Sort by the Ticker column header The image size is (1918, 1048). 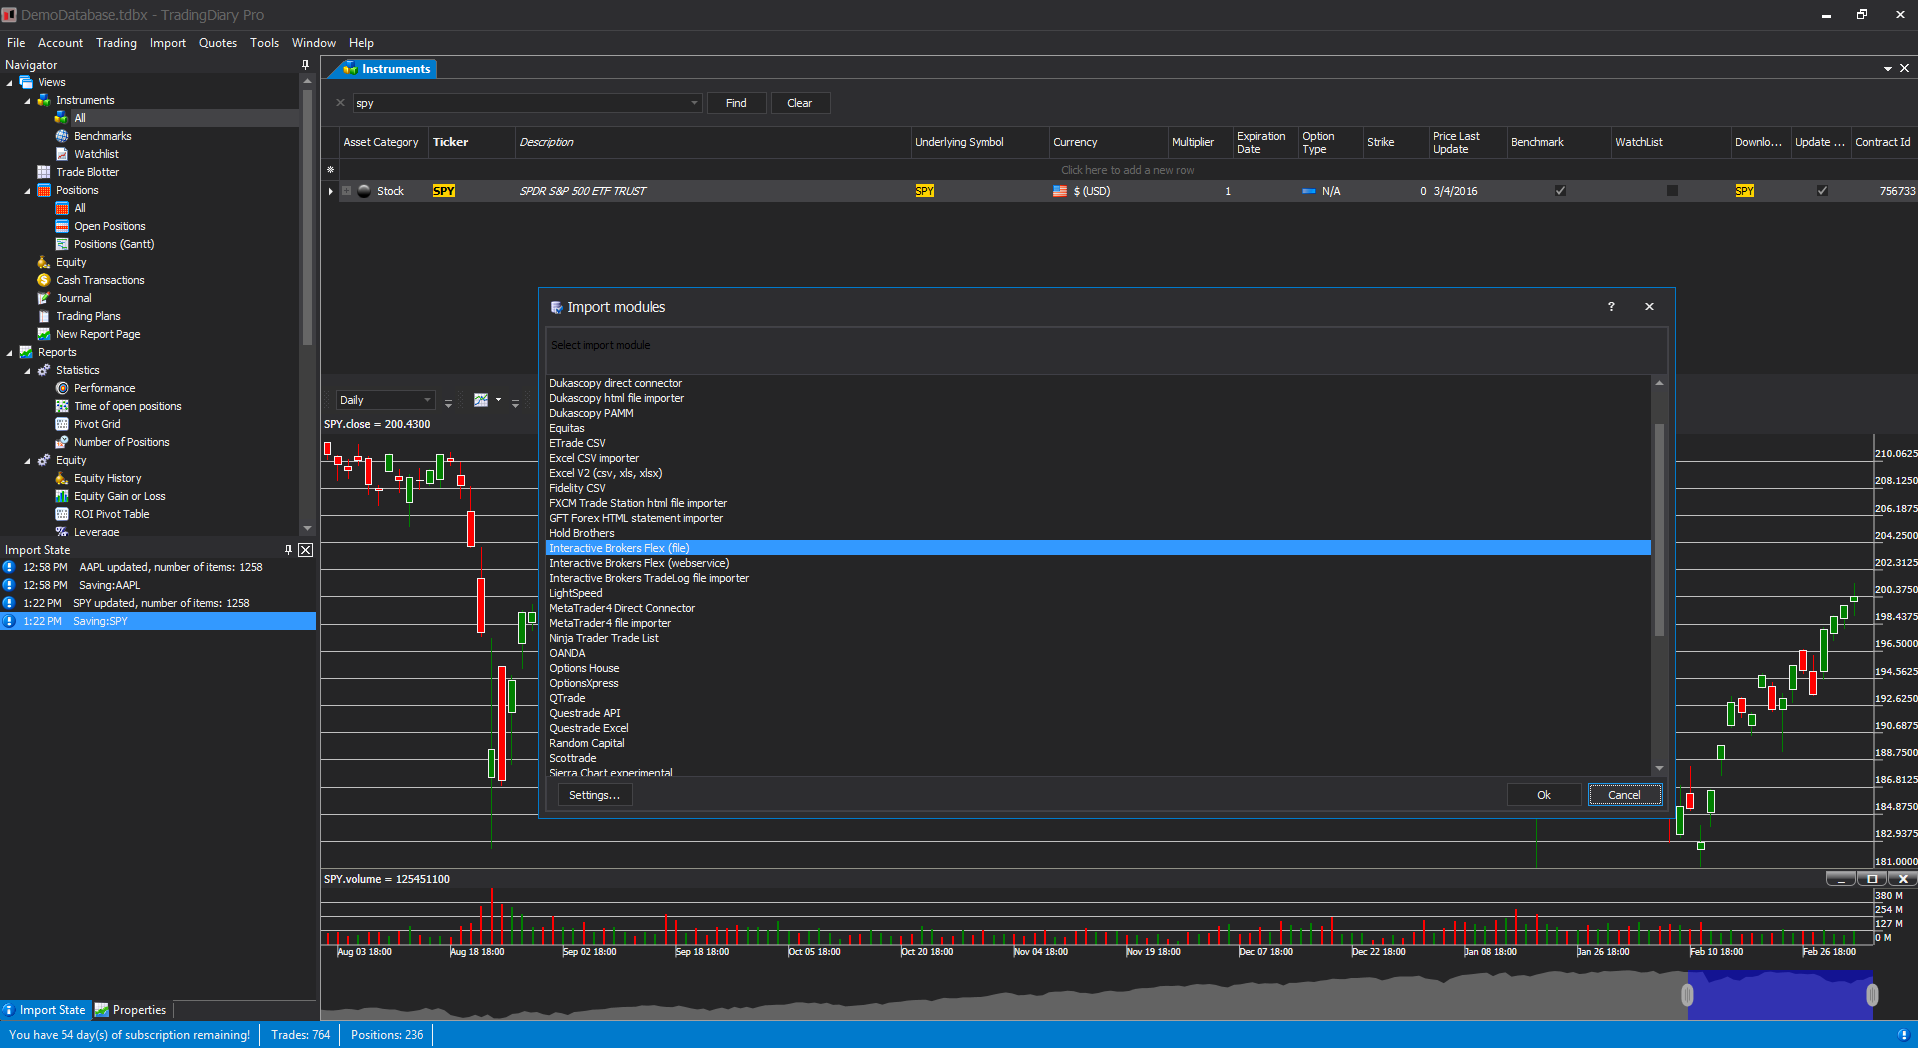[x=471, y=142]
